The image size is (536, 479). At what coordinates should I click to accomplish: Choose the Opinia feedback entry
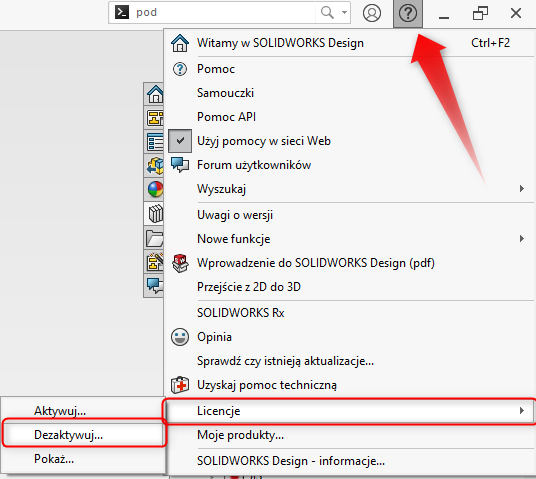click(350, 337)
